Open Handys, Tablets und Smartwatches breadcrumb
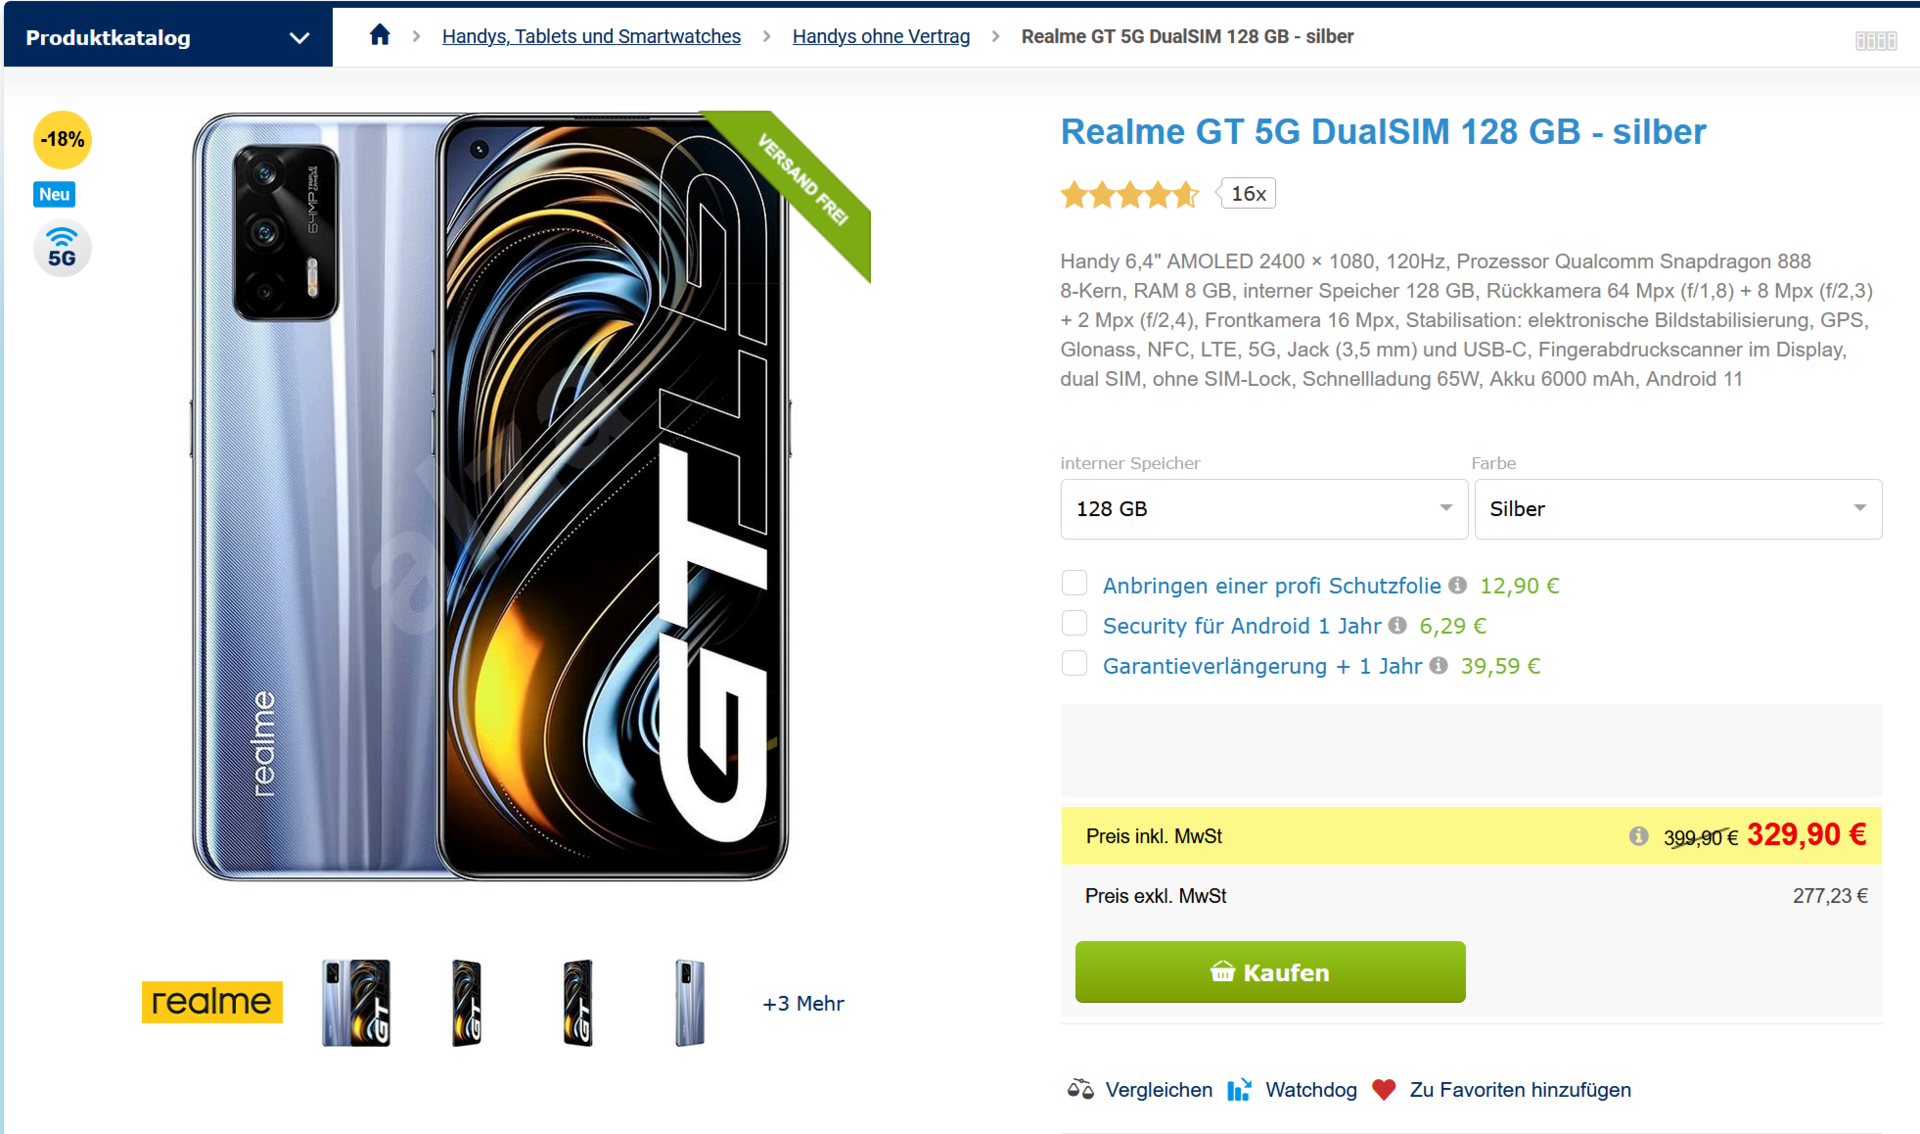Viewport: 1920px width, 1134px height. click(x=591, y=36)
